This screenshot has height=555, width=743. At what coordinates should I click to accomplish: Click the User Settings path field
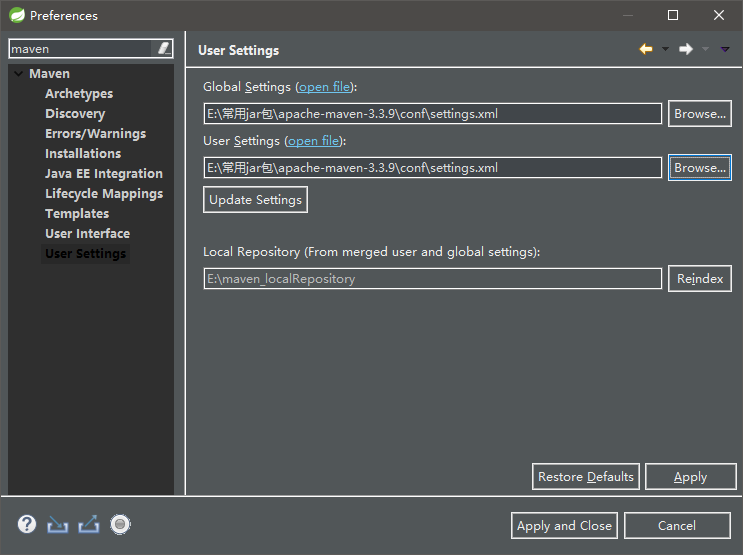click(x=432, y=168)
